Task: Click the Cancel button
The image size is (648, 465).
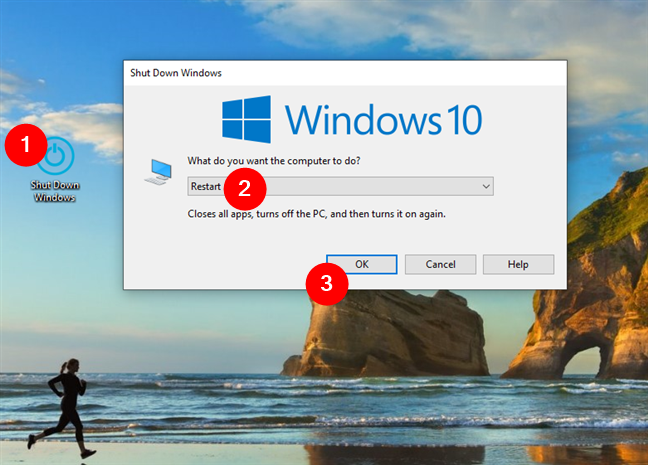Action: pos(440,264)
